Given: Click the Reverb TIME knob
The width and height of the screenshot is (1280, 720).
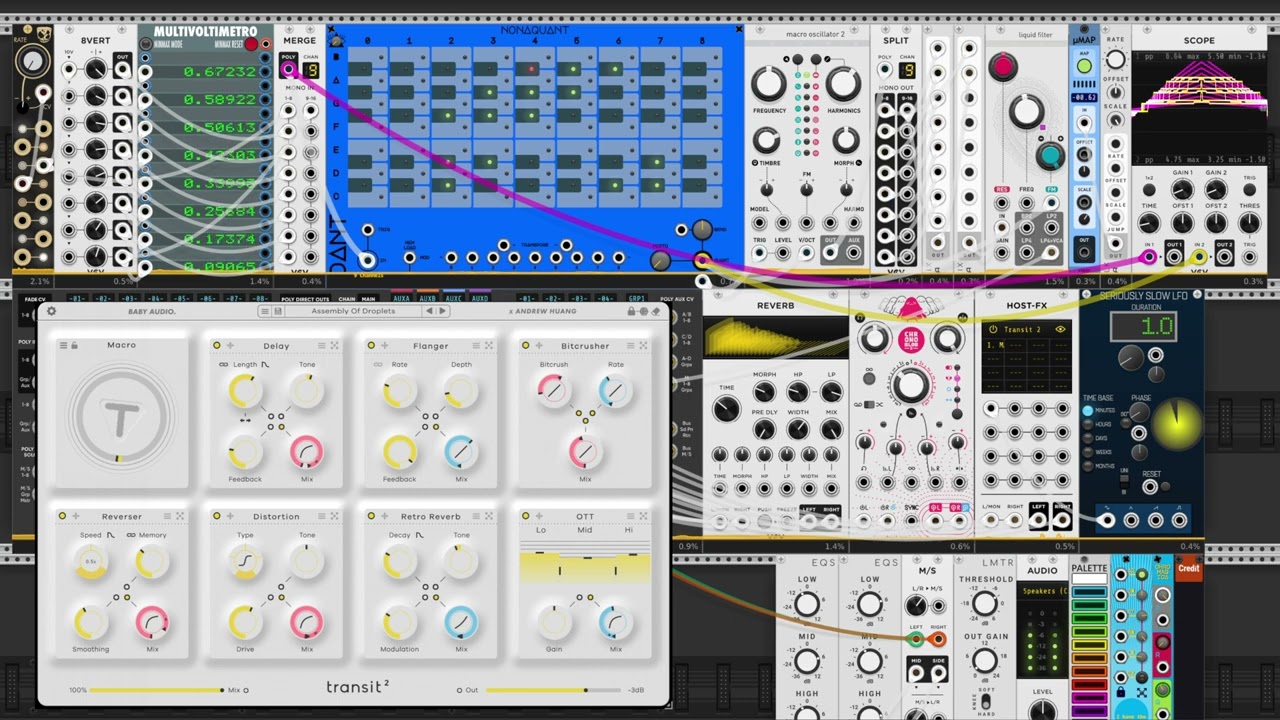Looking at the screenshot, I should pos(726,409).
